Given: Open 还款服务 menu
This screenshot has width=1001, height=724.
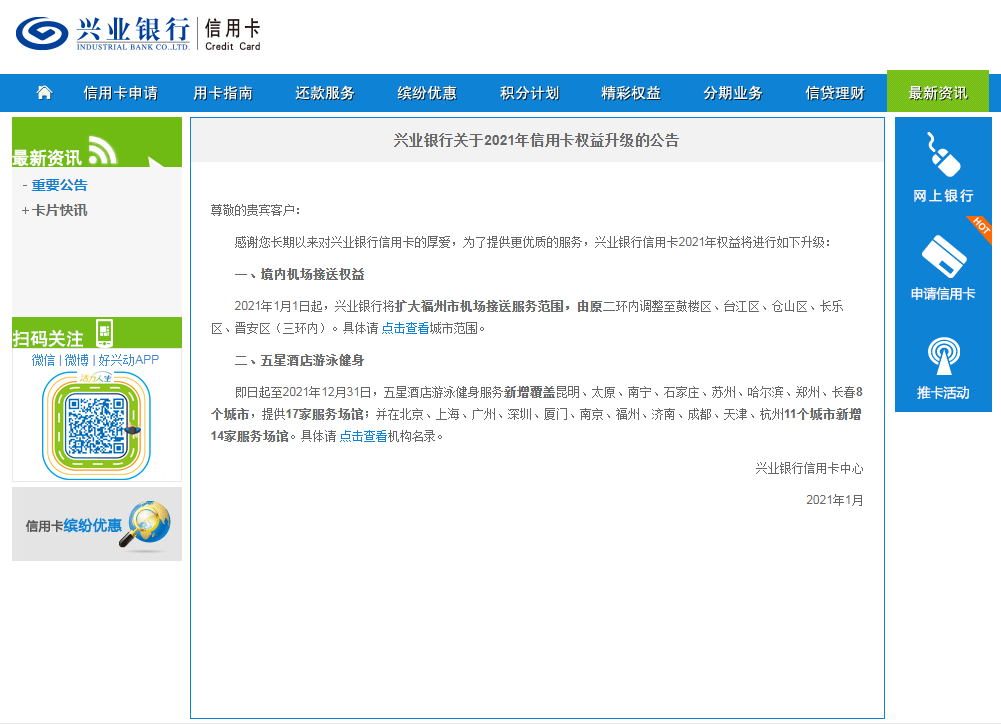Looking at the screenshot, I should [325, 93].
